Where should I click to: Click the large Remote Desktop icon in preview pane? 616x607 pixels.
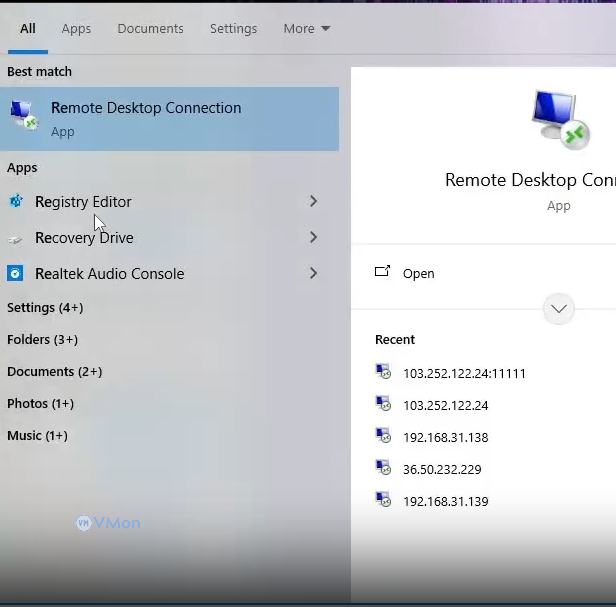pos(558,119)
